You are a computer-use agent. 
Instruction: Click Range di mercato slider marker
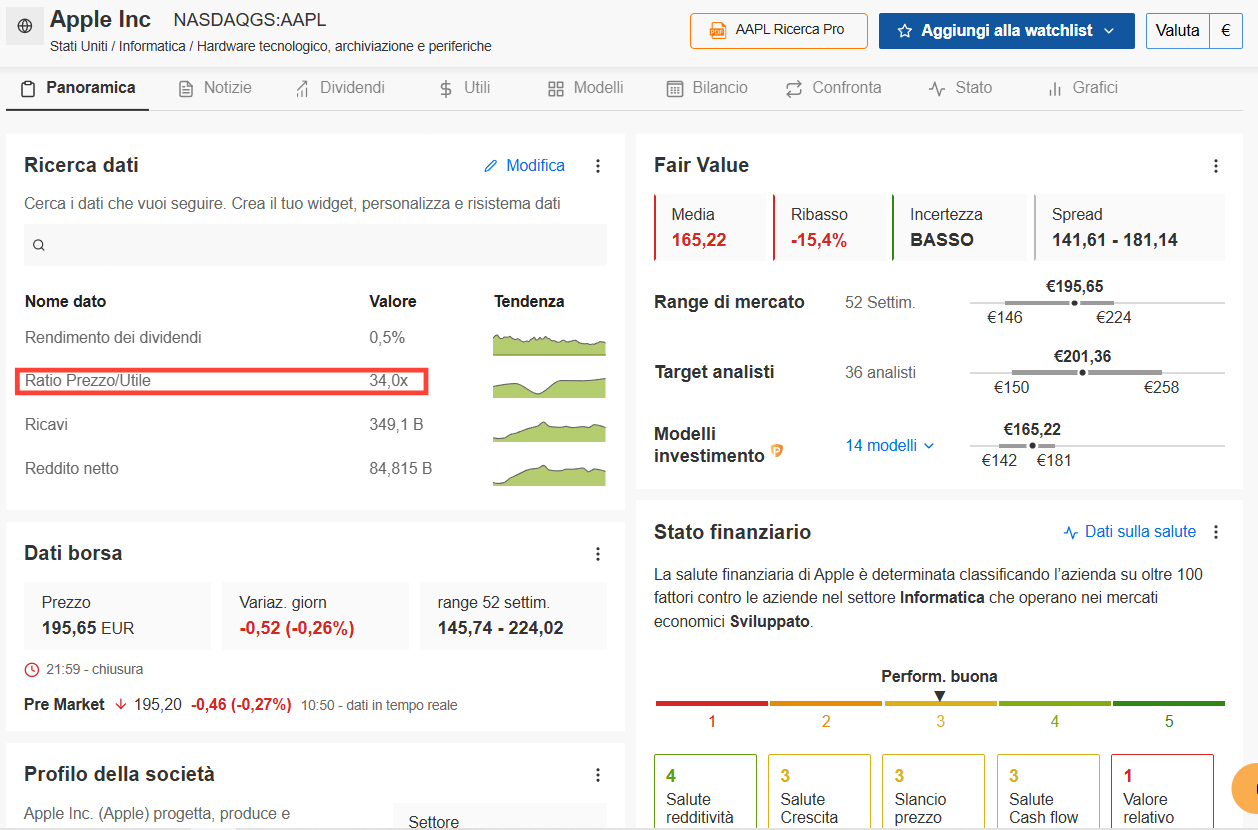point(1074,303)
